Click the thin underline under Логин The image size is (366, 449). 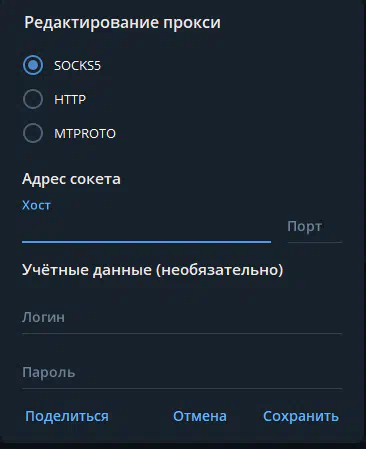tap(182, 333)
